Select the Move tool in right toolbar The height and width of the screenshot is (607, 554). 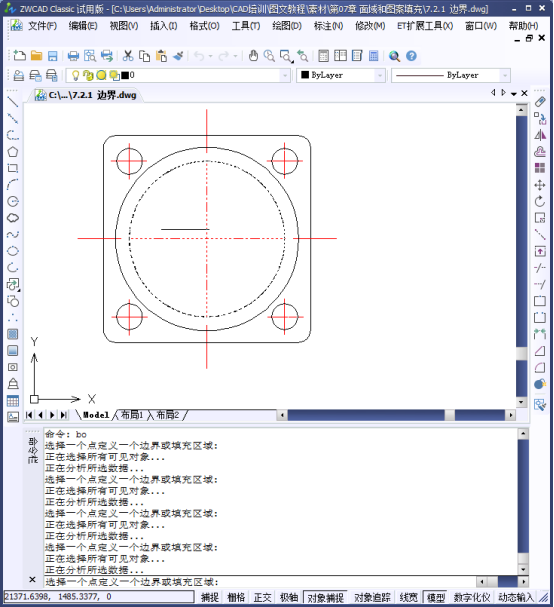tap(540, 185)
